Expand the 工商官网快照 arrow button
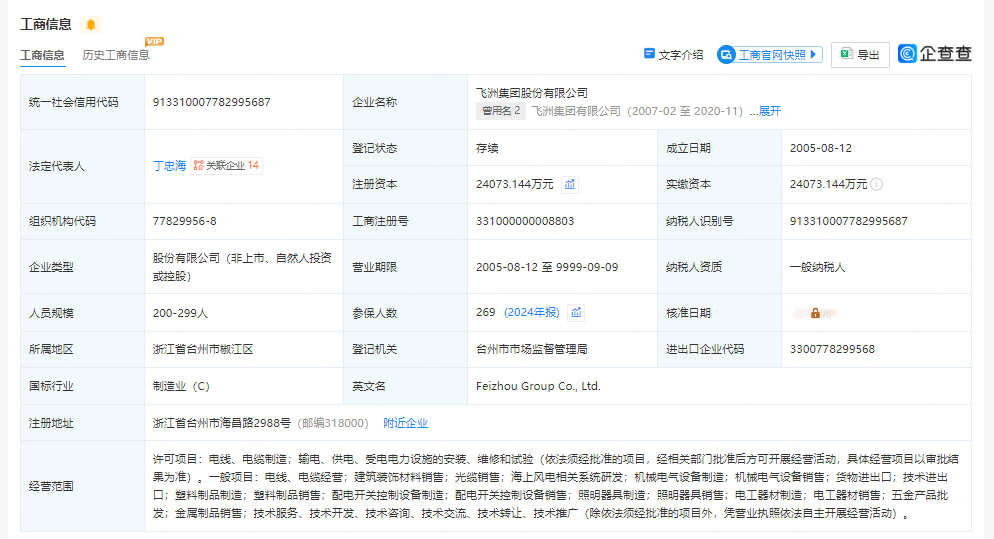 click(x=814, y=54)
